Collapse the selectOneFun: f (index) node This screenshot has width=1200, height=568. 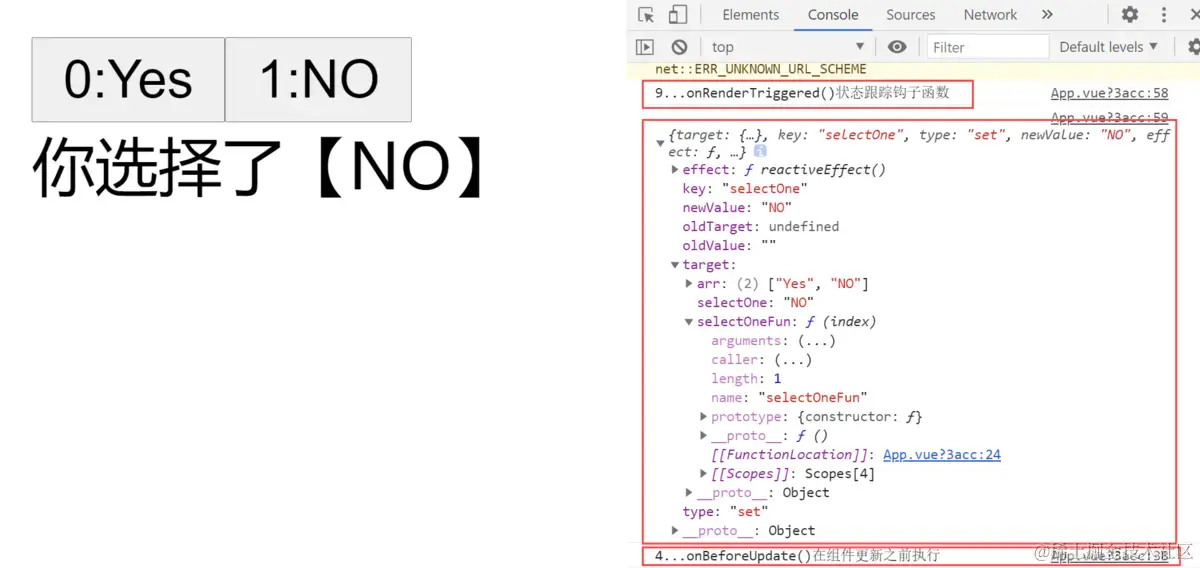click(689, 322)
